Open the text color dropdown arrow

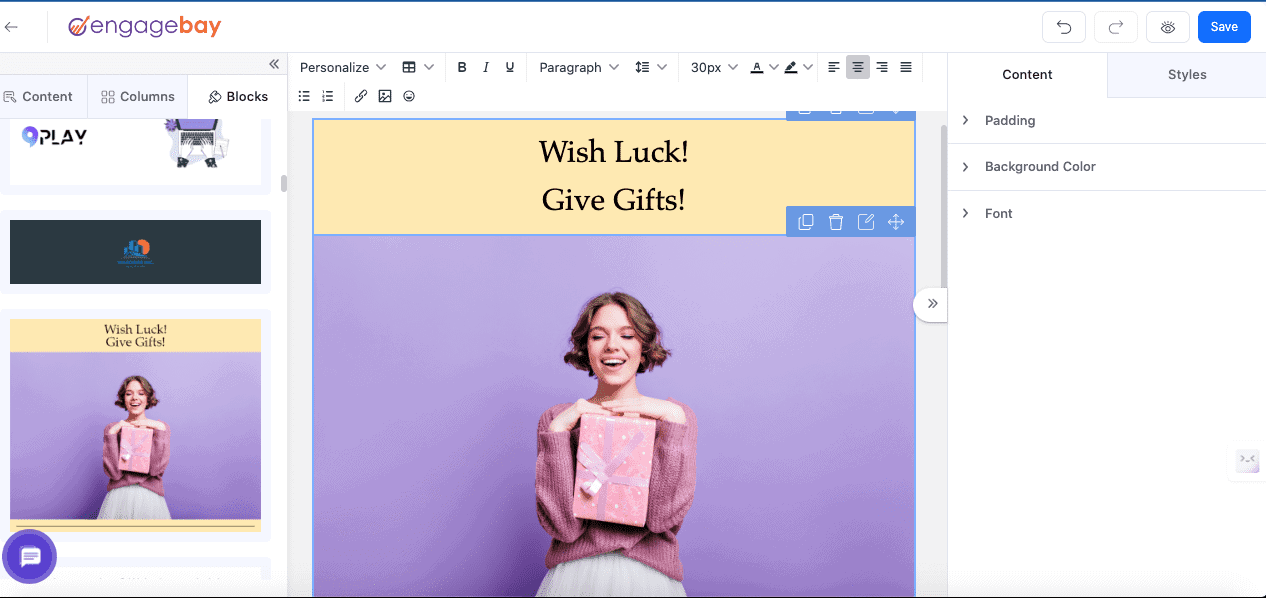[x=774, y=68]
